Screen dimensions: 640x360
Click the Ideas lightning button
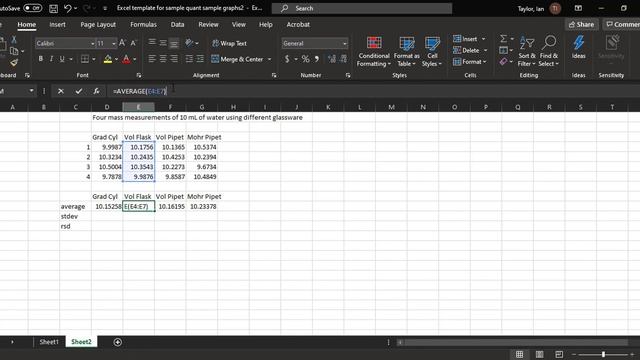coord(578,47)
